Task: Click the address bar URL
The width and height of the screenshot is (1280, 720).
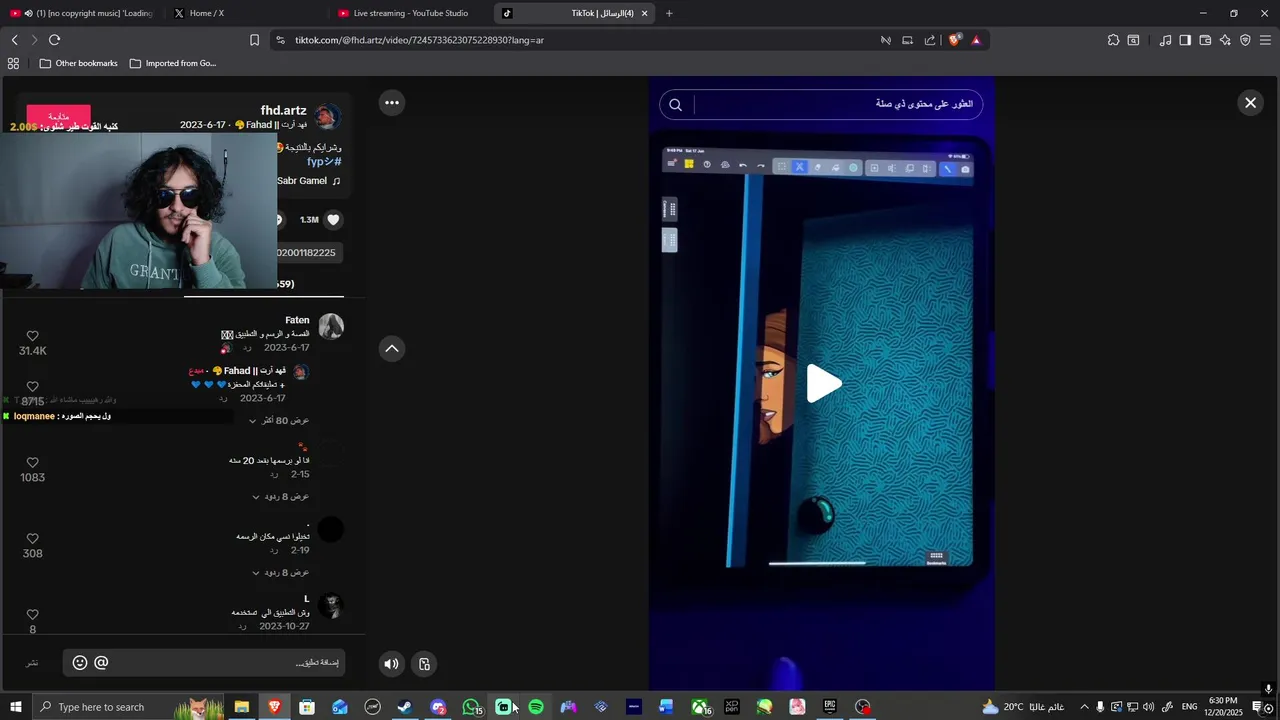Action: pos(419,40)
